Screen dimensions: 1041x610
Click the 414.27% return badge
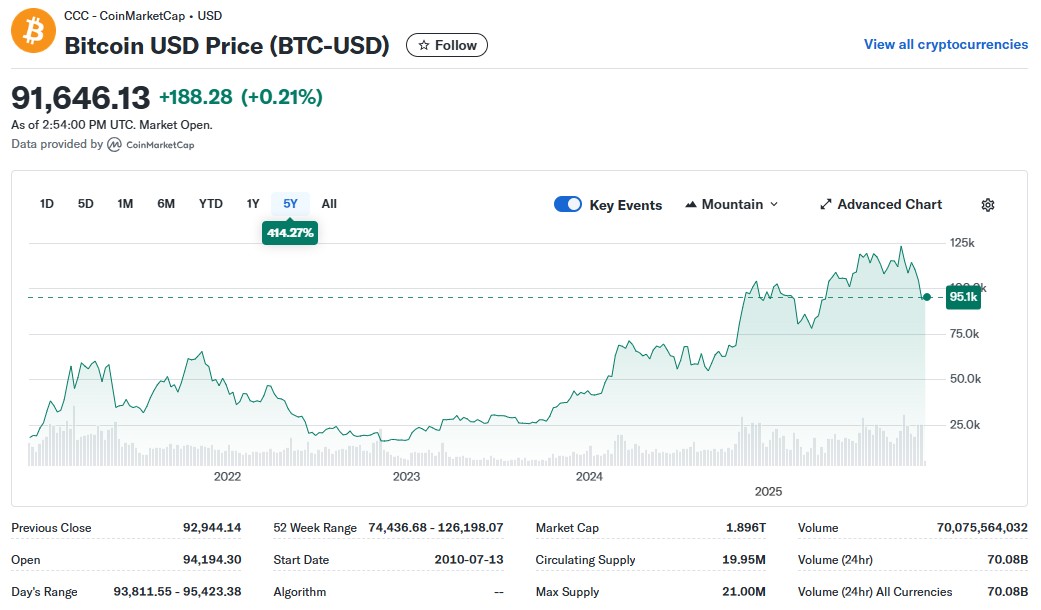pyautogui.click(x=290, y=233)
